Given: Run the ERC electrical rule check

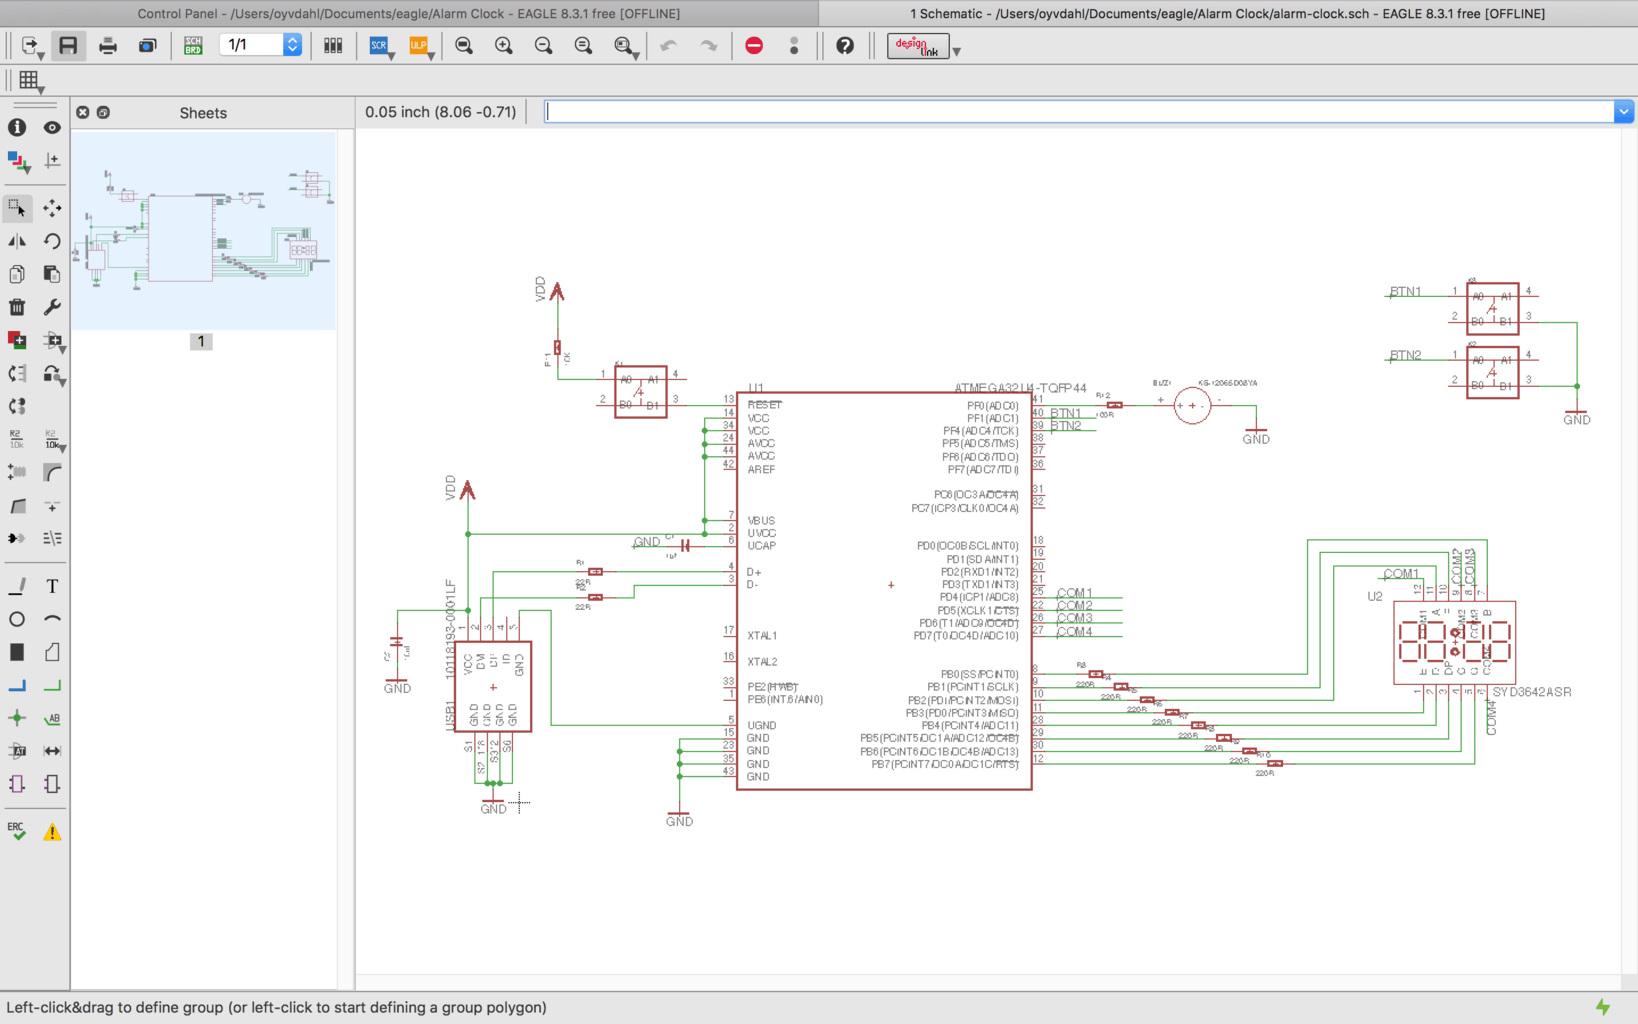Looking at the screenshot, I should 16,831.
